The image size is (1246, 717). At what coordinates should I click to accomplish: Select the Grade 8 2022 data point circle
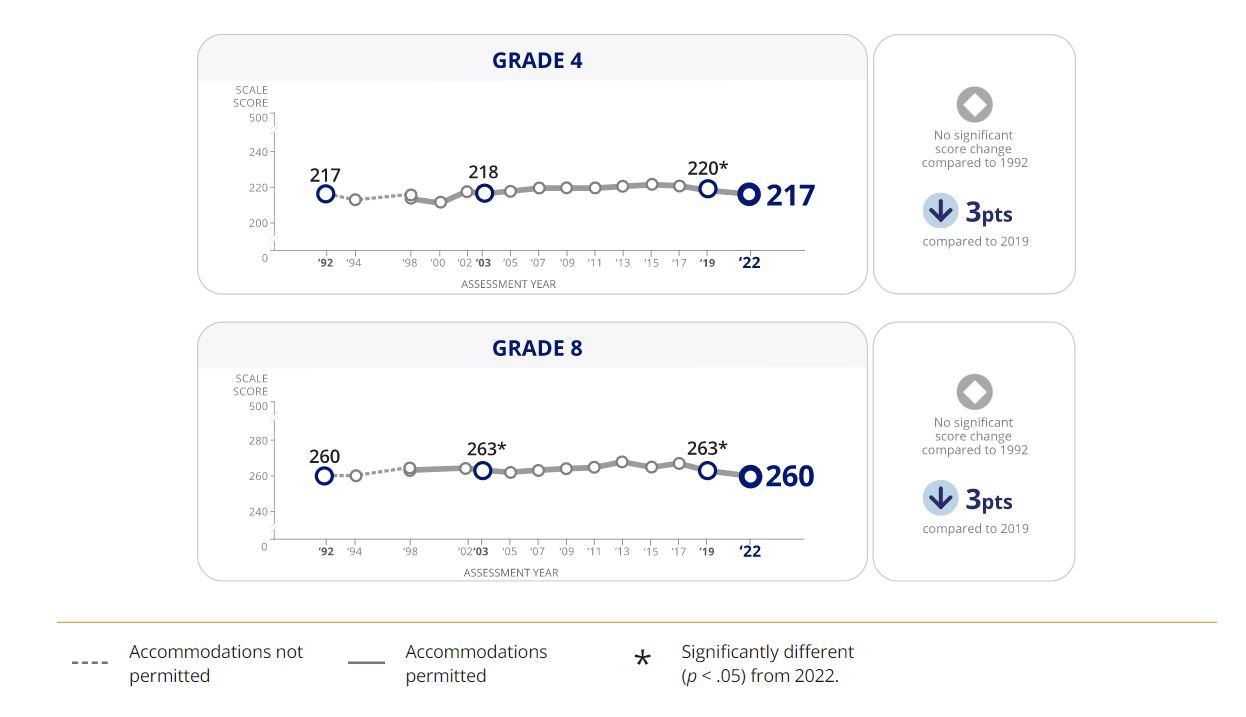(x=749, y=477)
